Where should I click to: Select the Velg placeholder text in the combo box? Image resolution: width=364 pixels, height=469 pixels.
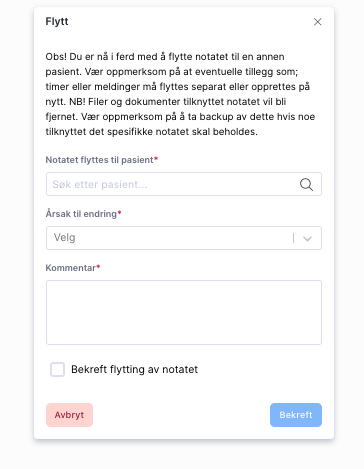click(x=65, y=238)
